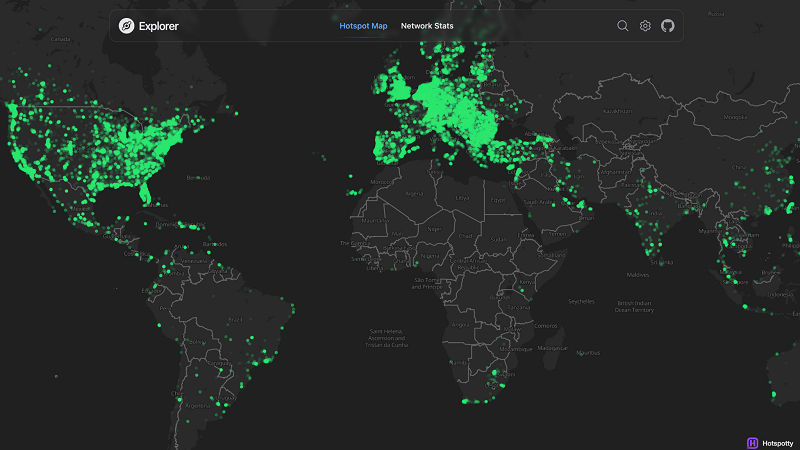Click the Bermuda label on the map
This screenshot has height=450, width=800.
[199, 177]
